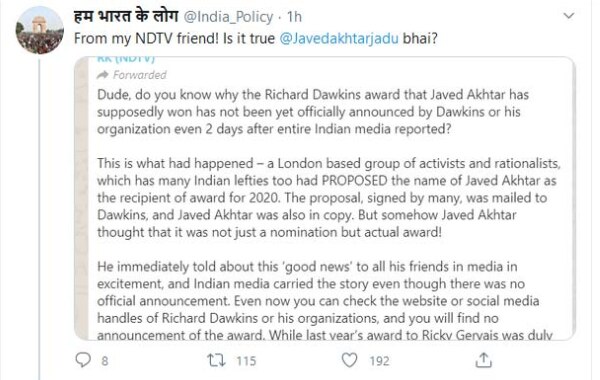Click the Forwarded arrow icon in image
600x380 pixels.
[103, 75]
